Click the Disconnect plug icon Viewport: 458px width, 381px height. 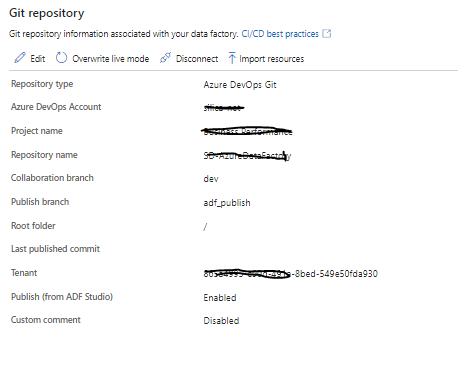click(x=165, y=58)
